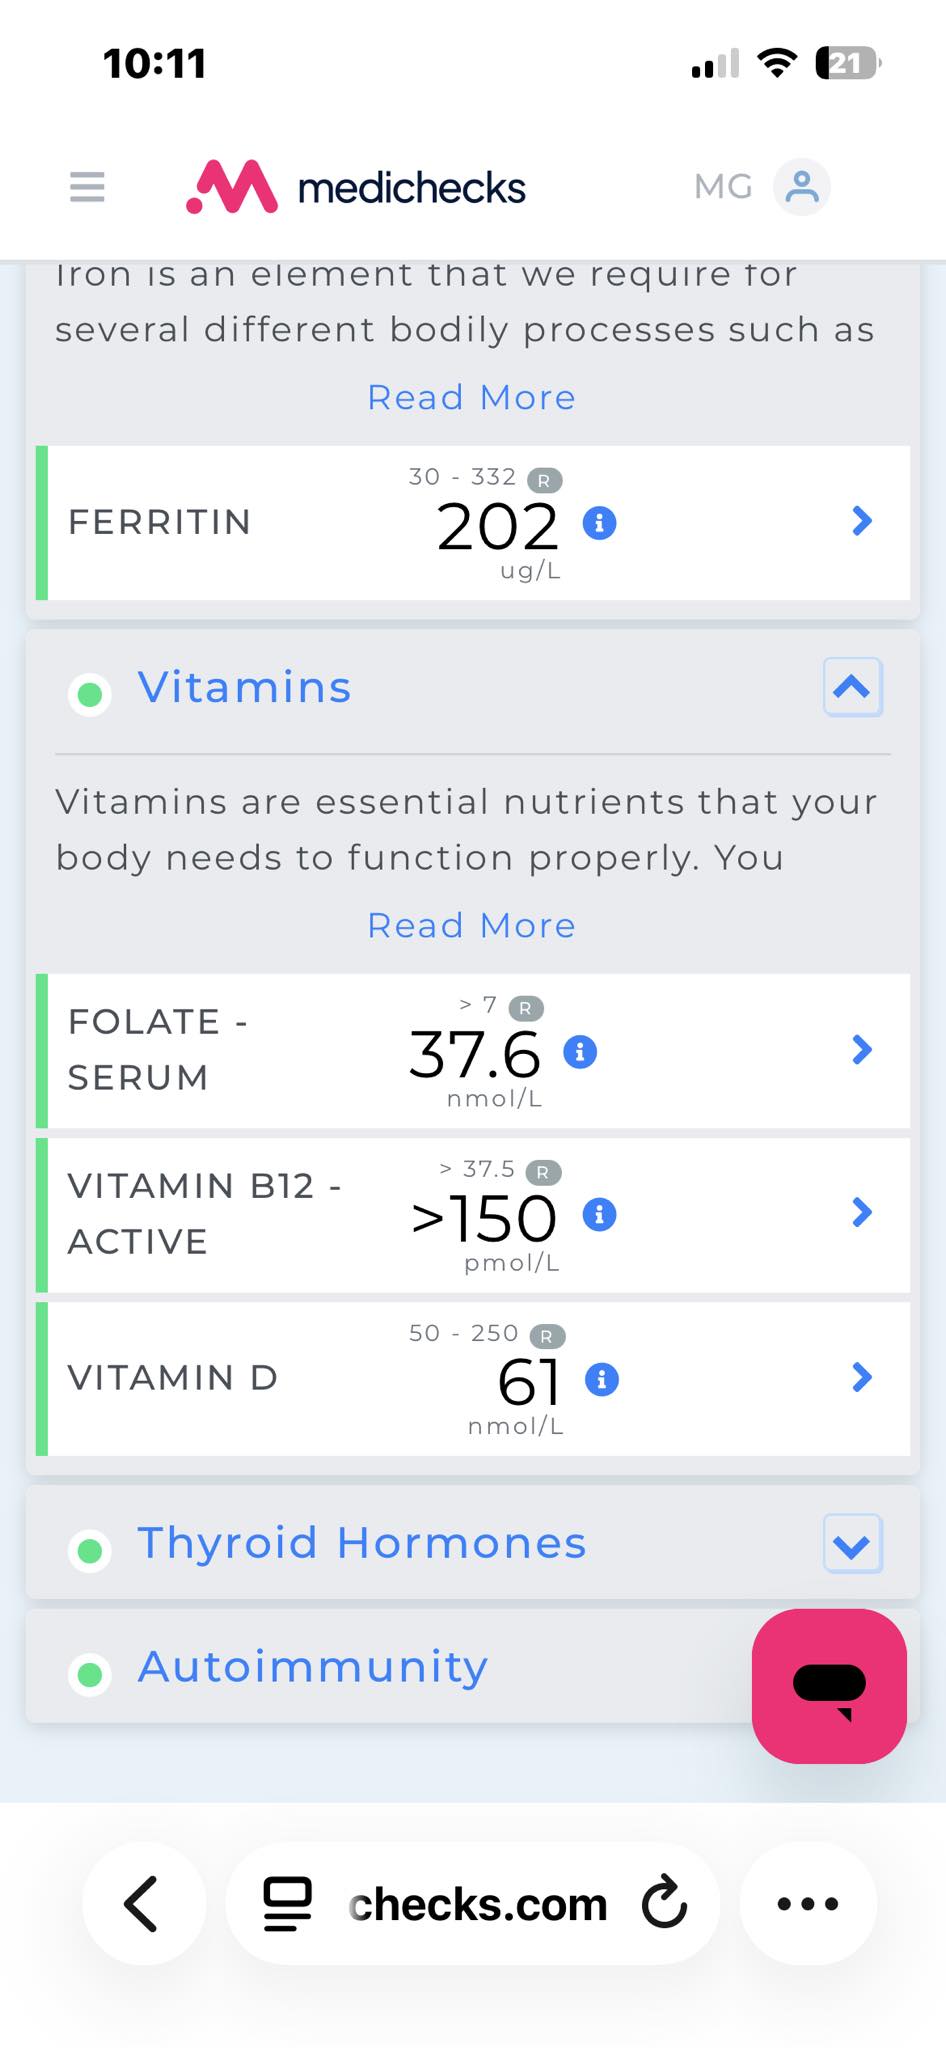Viewport: 946px width, 2048px height.
Task: Tap the user profile avatar icon
Action: click(x=801, y=187)
